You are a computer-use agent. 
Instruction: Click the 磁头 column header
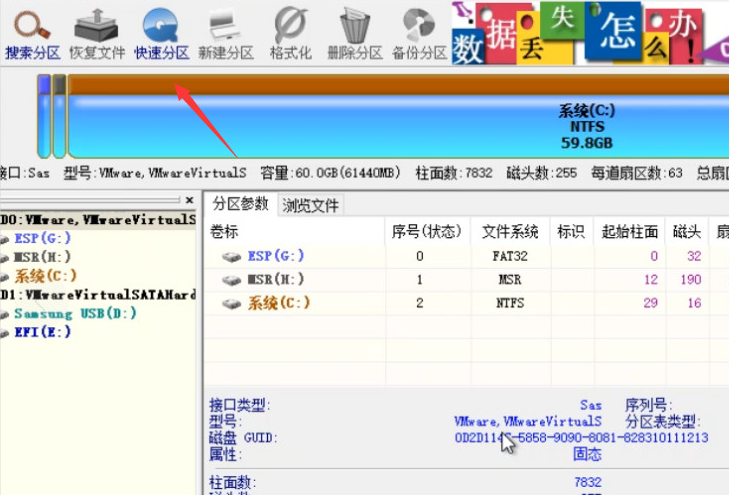click(x=687, y=231)
